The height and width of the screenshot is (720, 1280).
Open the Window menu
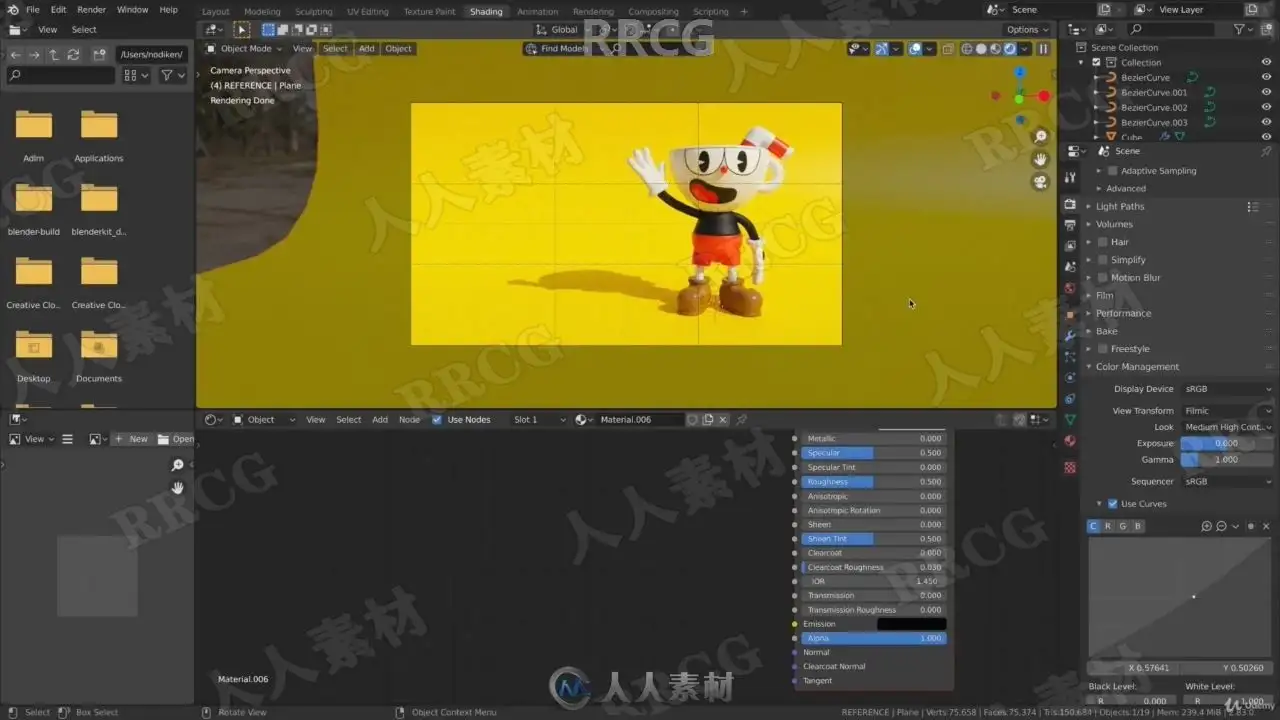[132, 10]
